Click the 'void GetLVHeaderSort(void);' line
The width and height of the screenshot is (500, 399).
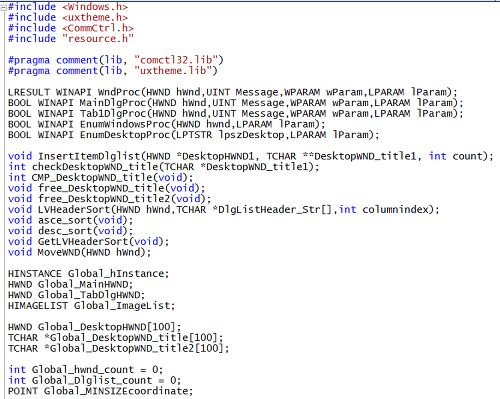[x=89, y=242]
